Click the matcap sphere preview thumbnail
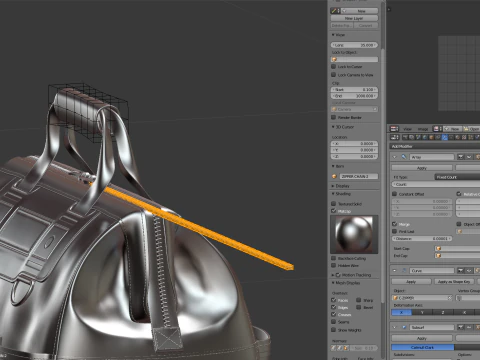Image resolution: width=480 pixels, height=360 pixels. 354,234
